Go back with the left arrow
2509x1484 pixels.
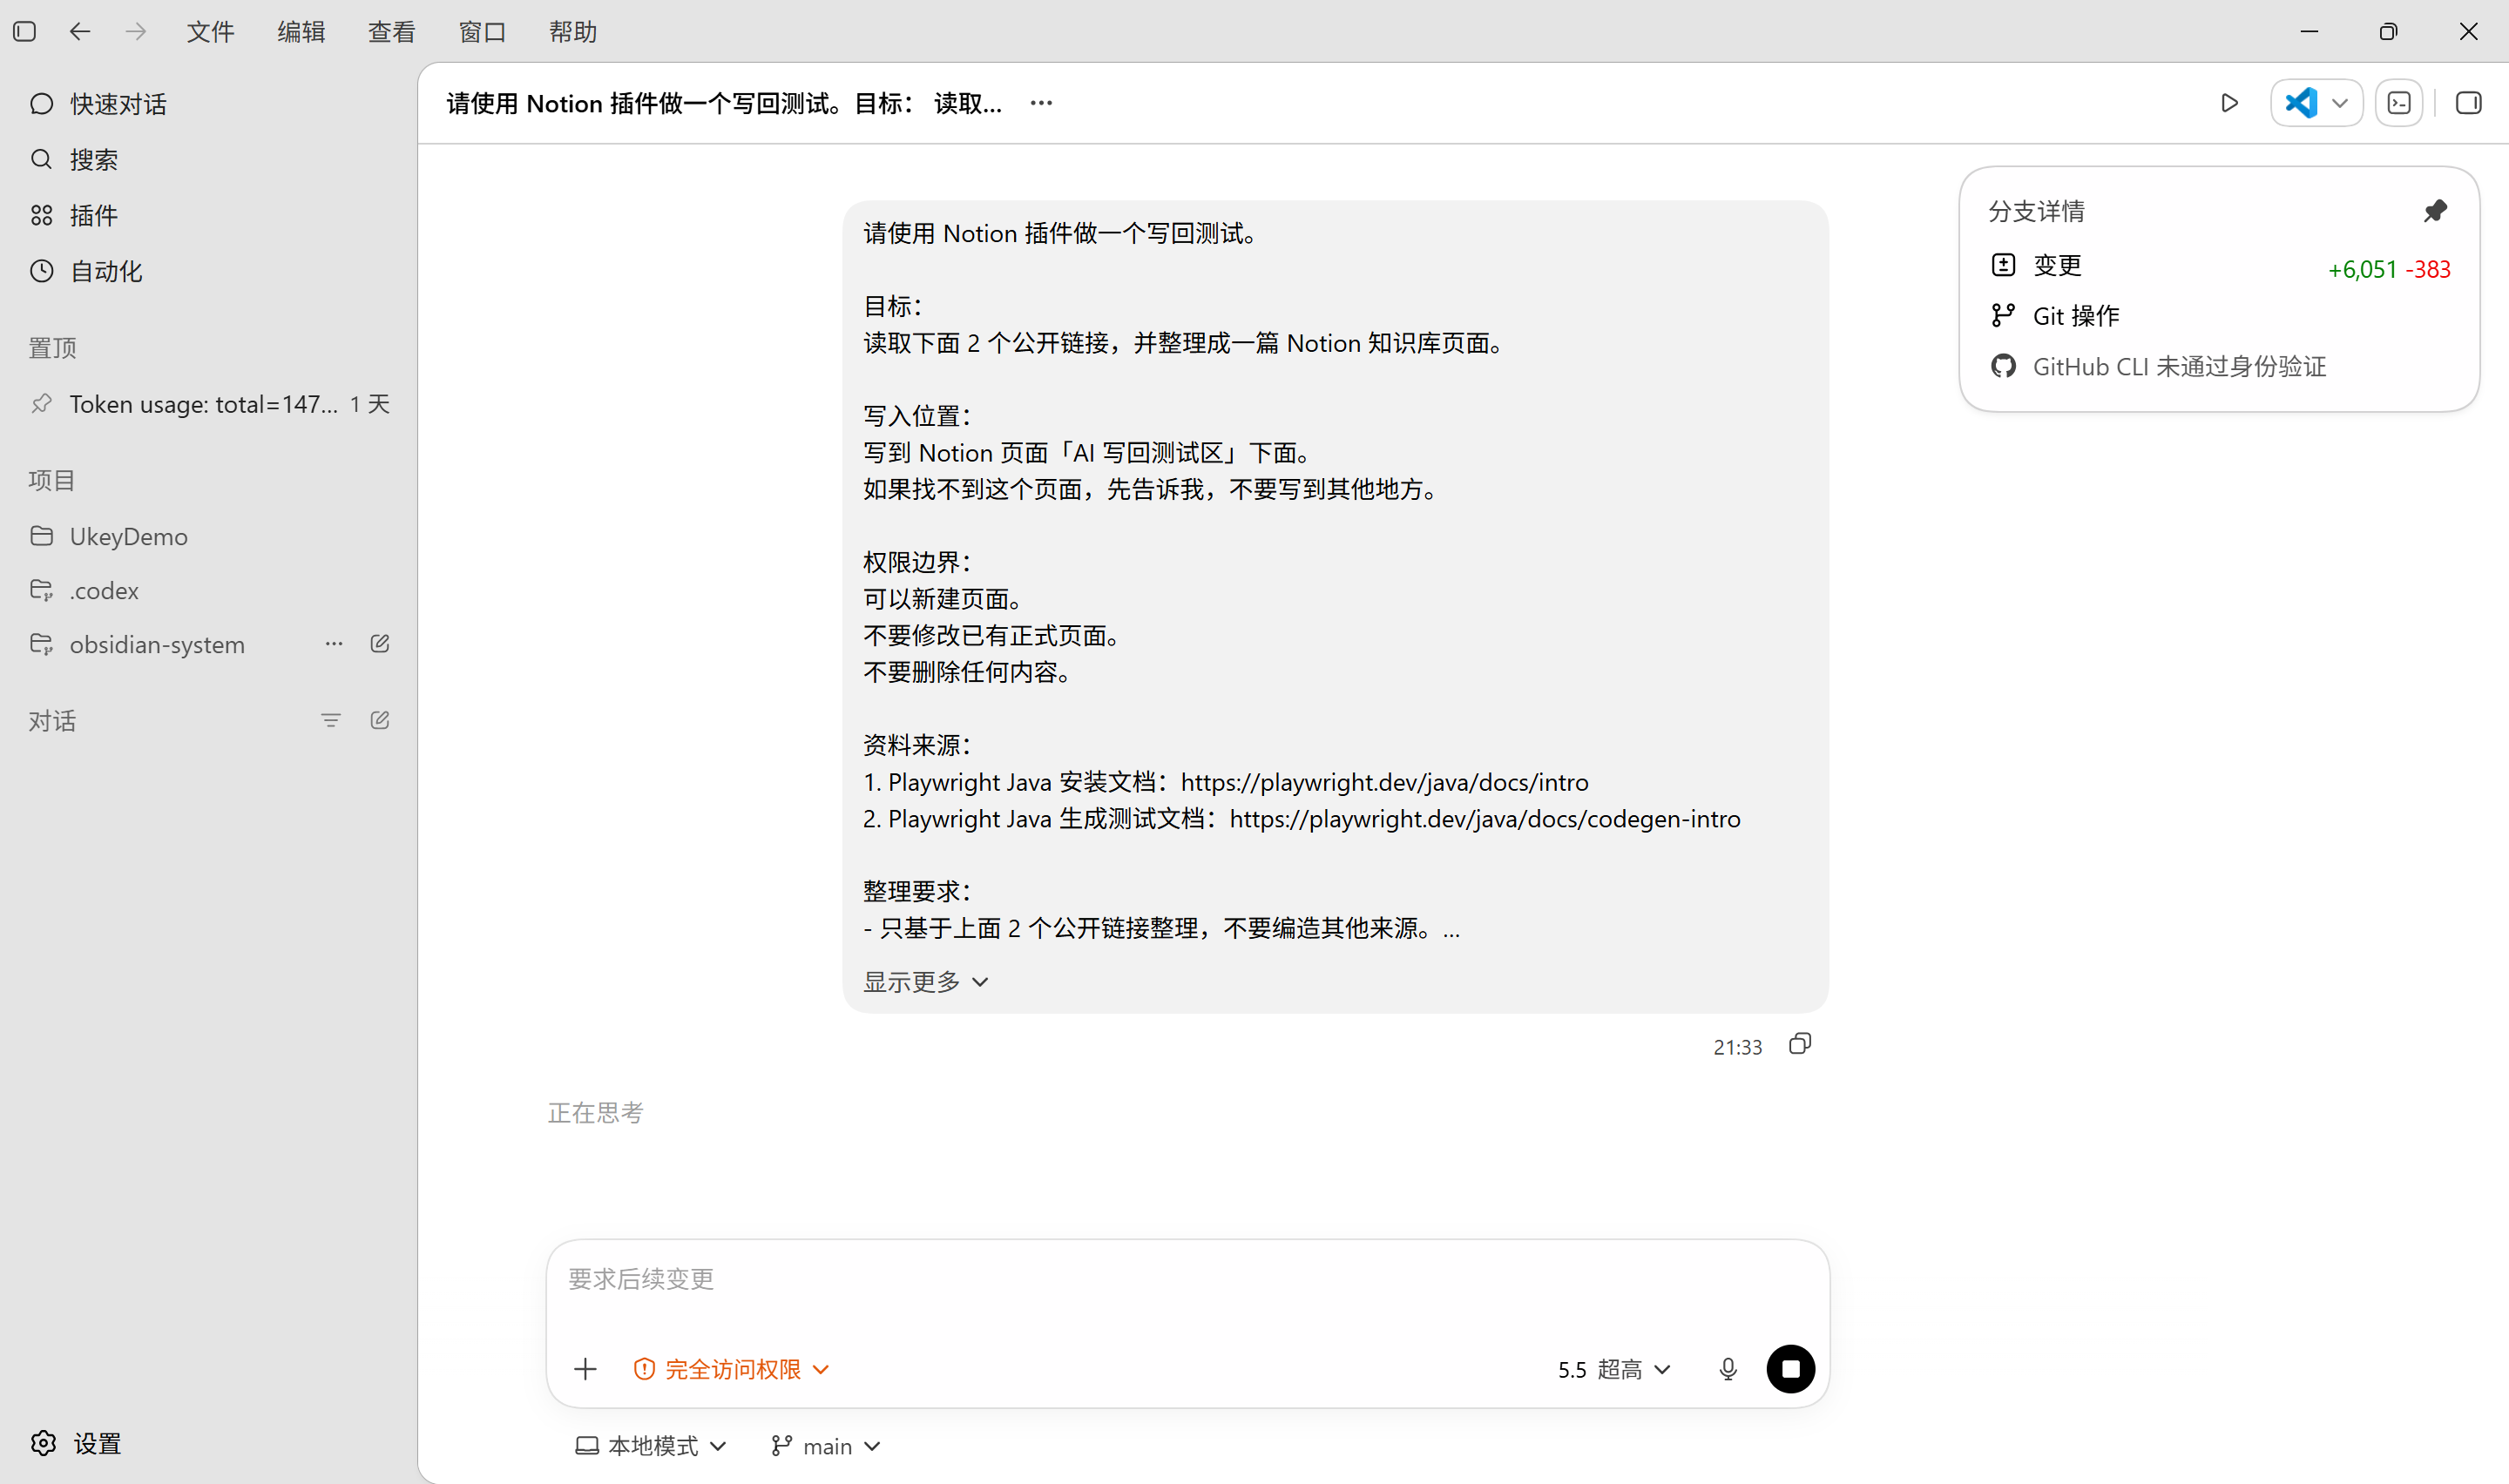coord(80,32)
